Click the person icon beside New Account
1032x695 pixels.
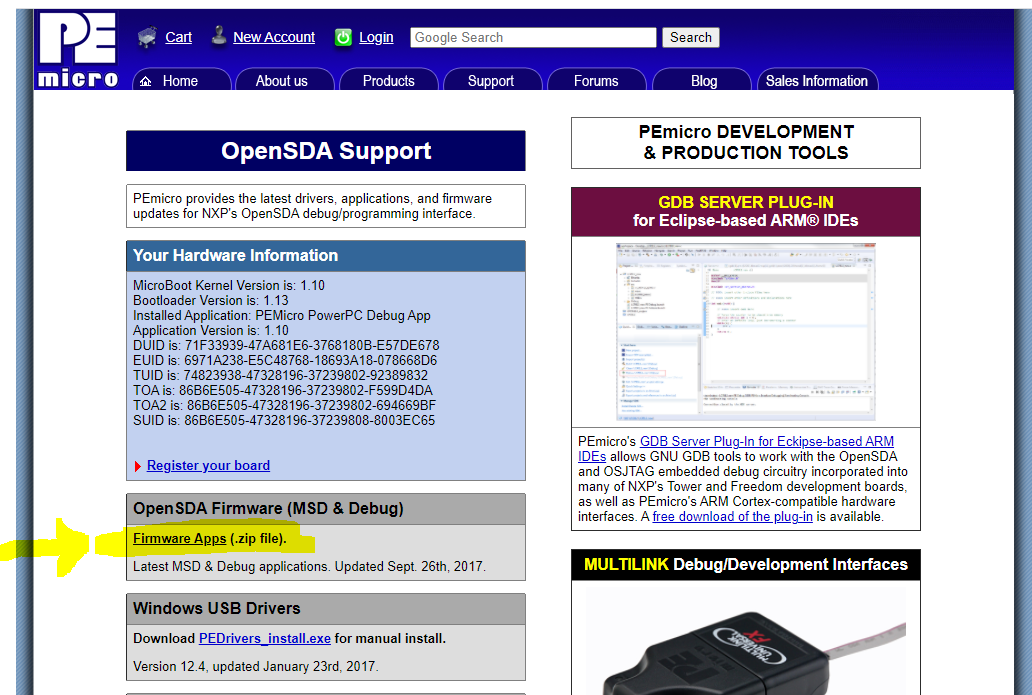tap(218, 35)
